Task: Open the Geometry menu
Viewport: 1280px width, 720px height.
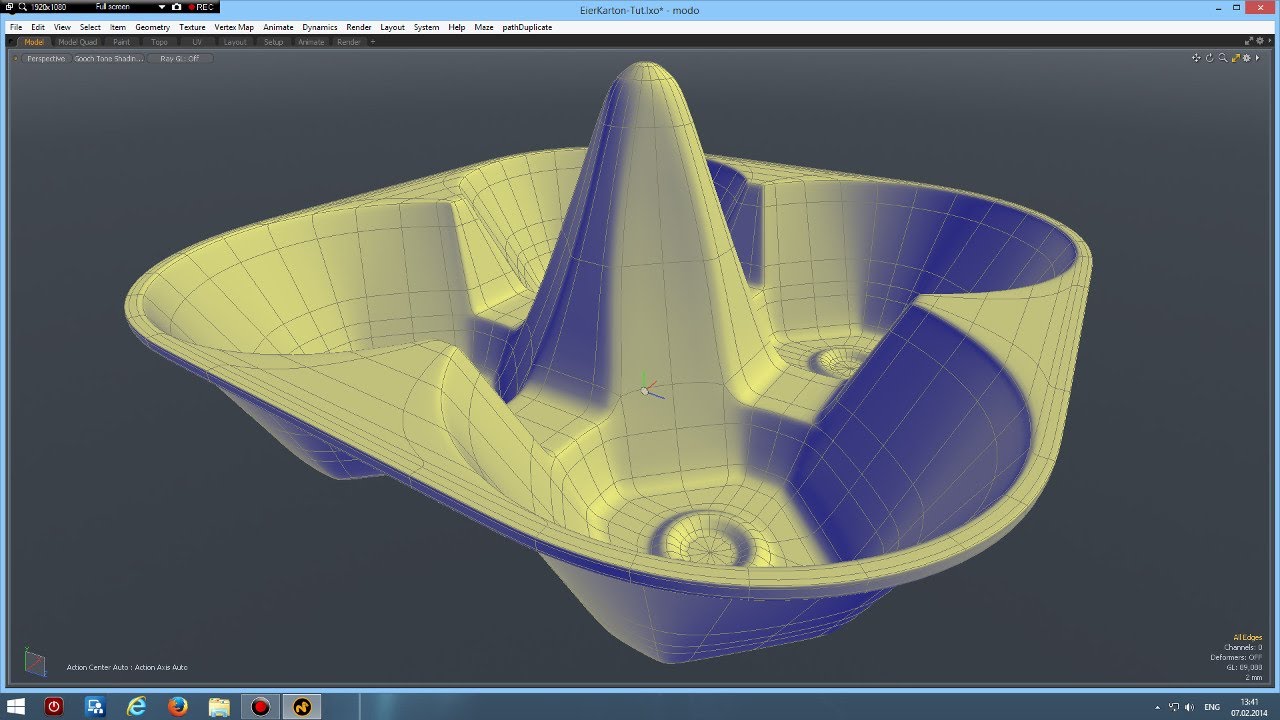Action: pyautogui.click(x=152, y=27)
